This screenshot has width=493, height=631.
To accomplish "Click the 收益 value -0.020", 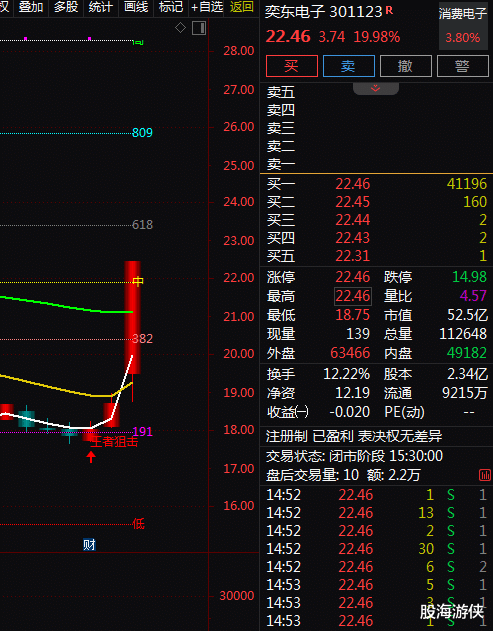I will (349, 412).
